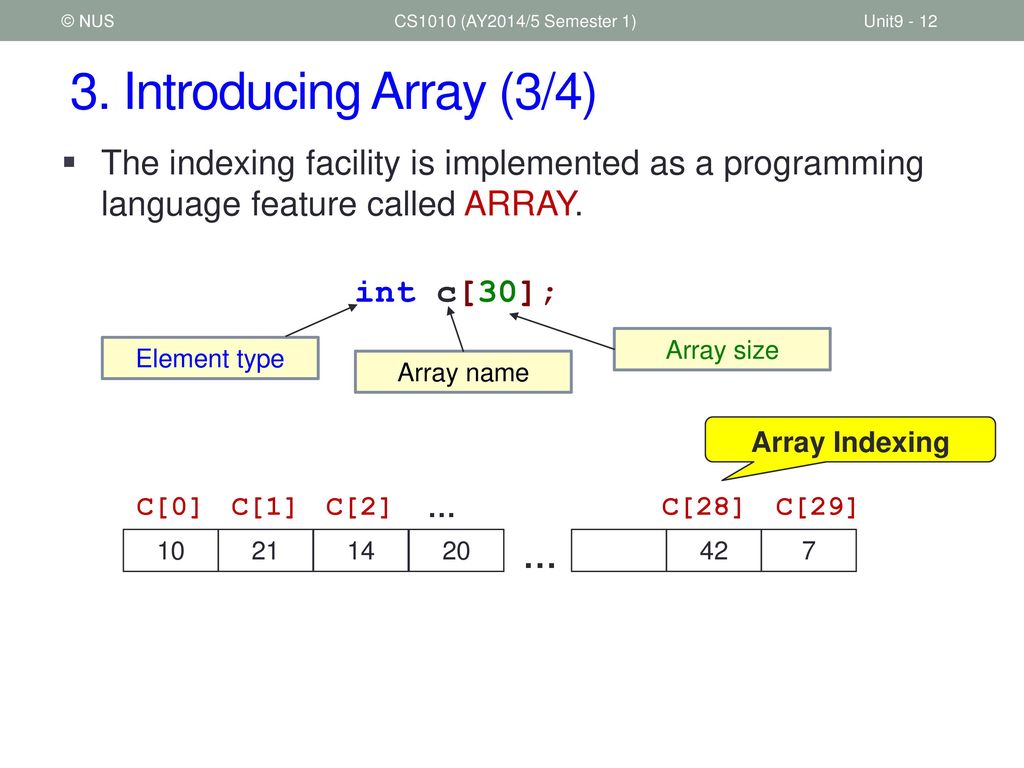Click the 'C[2]' index label
This screenshot has height=768, width=1024.
358,506
